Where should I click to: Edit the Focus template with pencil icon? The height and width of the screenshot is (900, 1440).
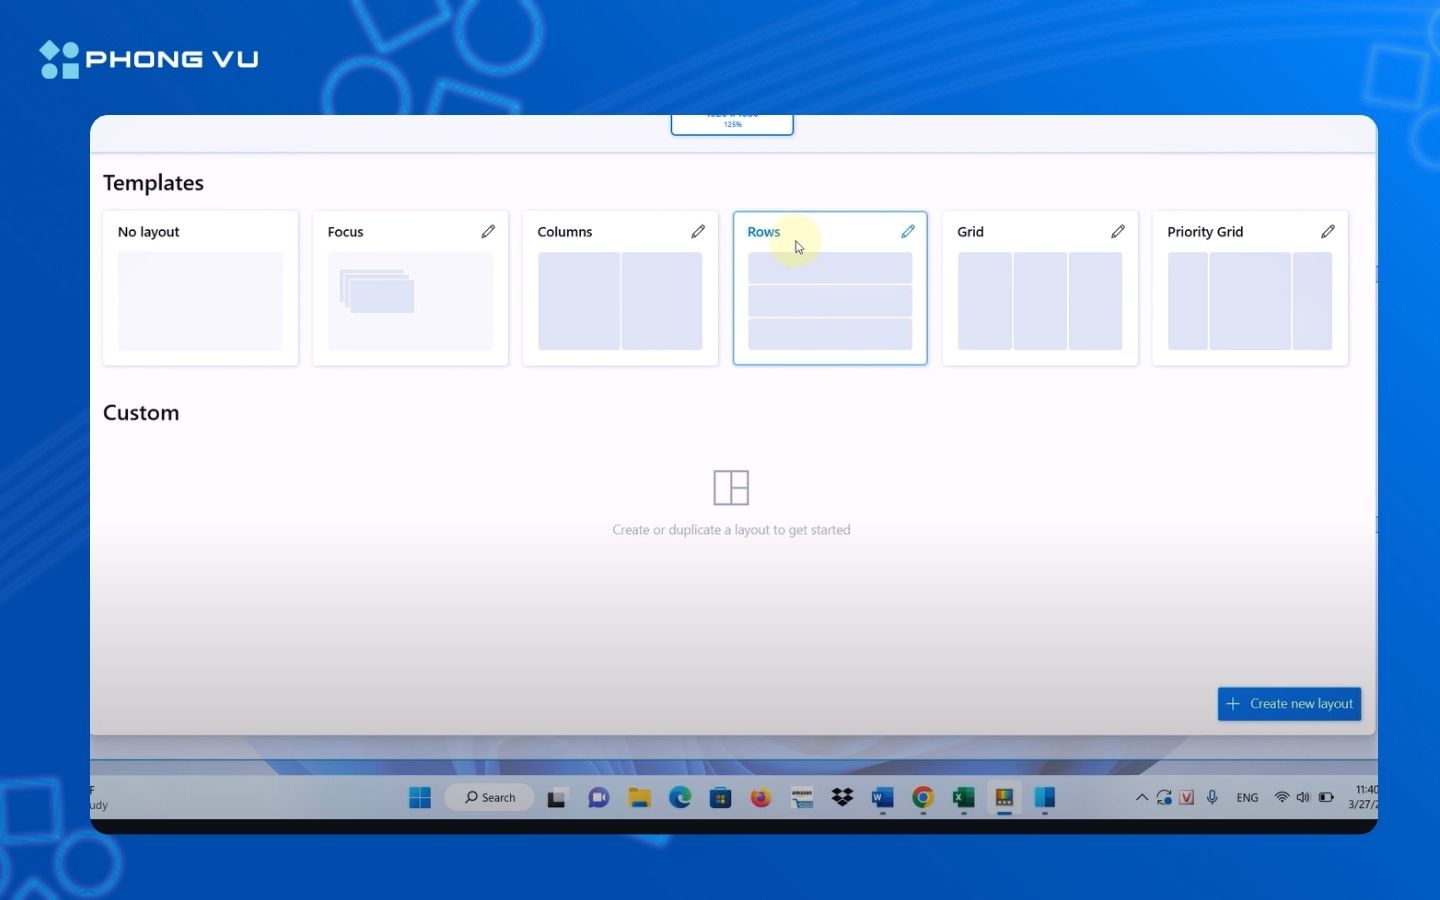pos(488,231)
